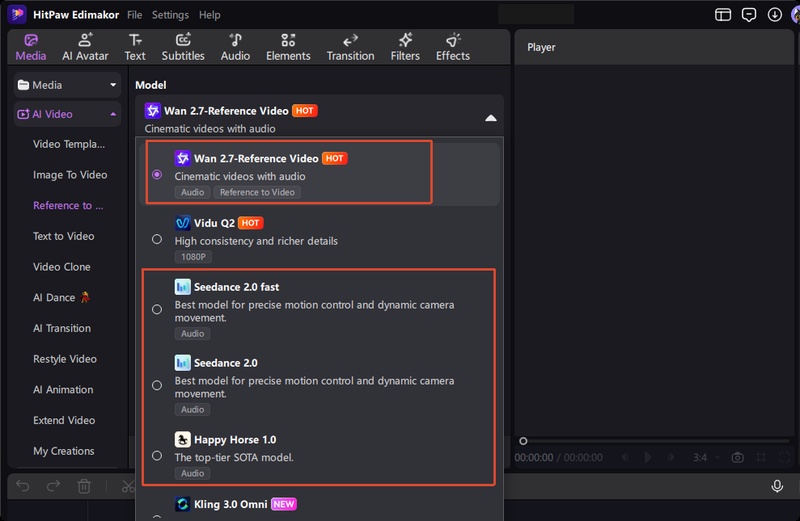Click the layout switch icon in title bar
Screen dimensions: 800x521
(x=723, y=15)
